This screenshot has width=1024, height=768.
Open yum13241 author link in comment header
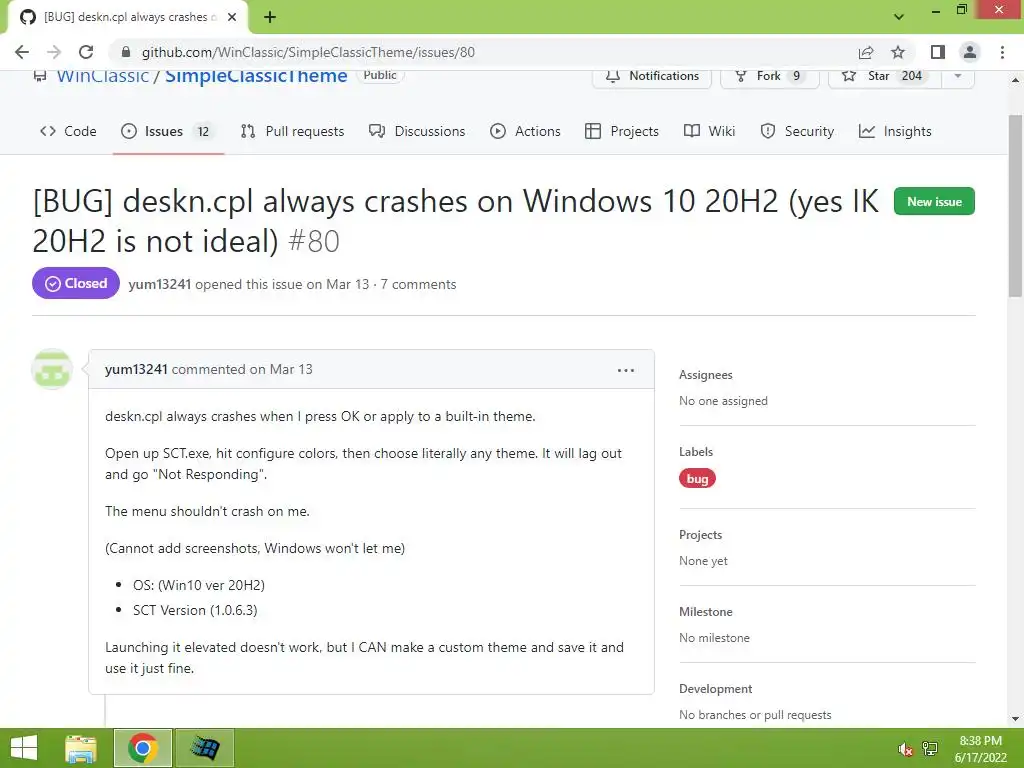point(136,369)
